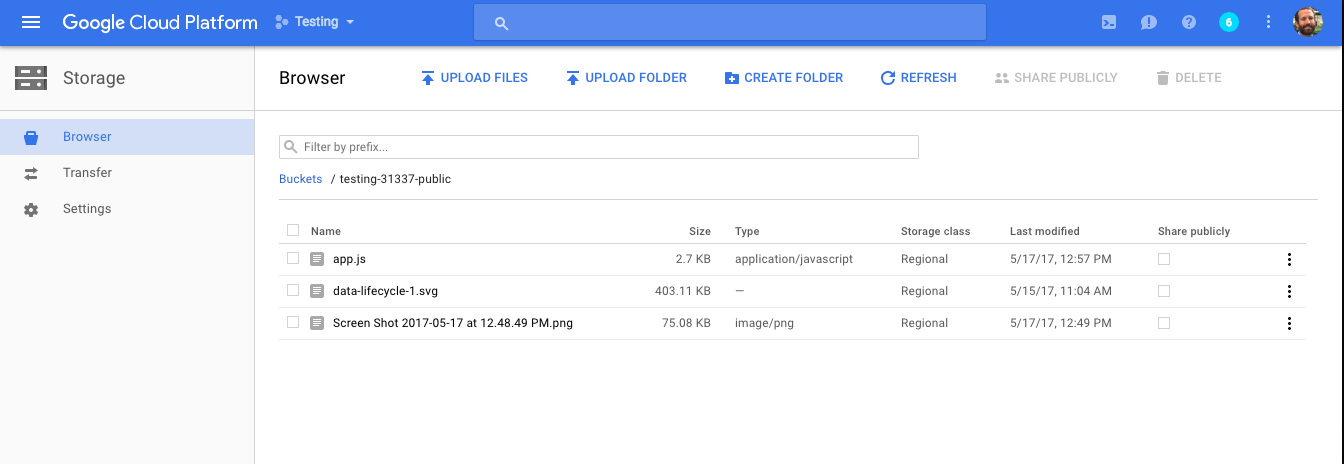
Task: Click the user profile avatar
Action: [1308, 22]
